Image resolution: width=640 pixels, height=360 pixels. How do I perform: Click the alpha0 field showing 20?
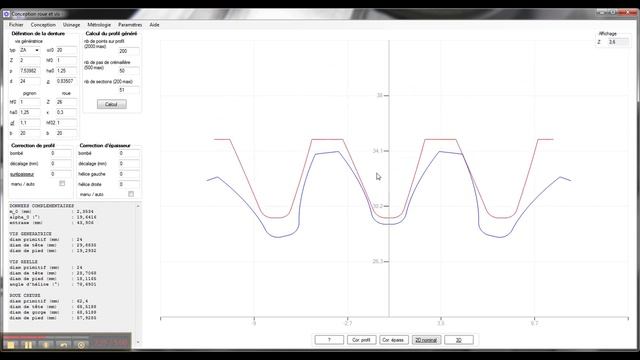pos(66,50)
